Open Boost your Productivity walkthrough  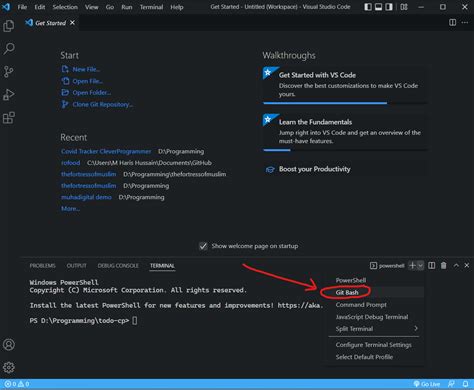click(x=345, y=169)
